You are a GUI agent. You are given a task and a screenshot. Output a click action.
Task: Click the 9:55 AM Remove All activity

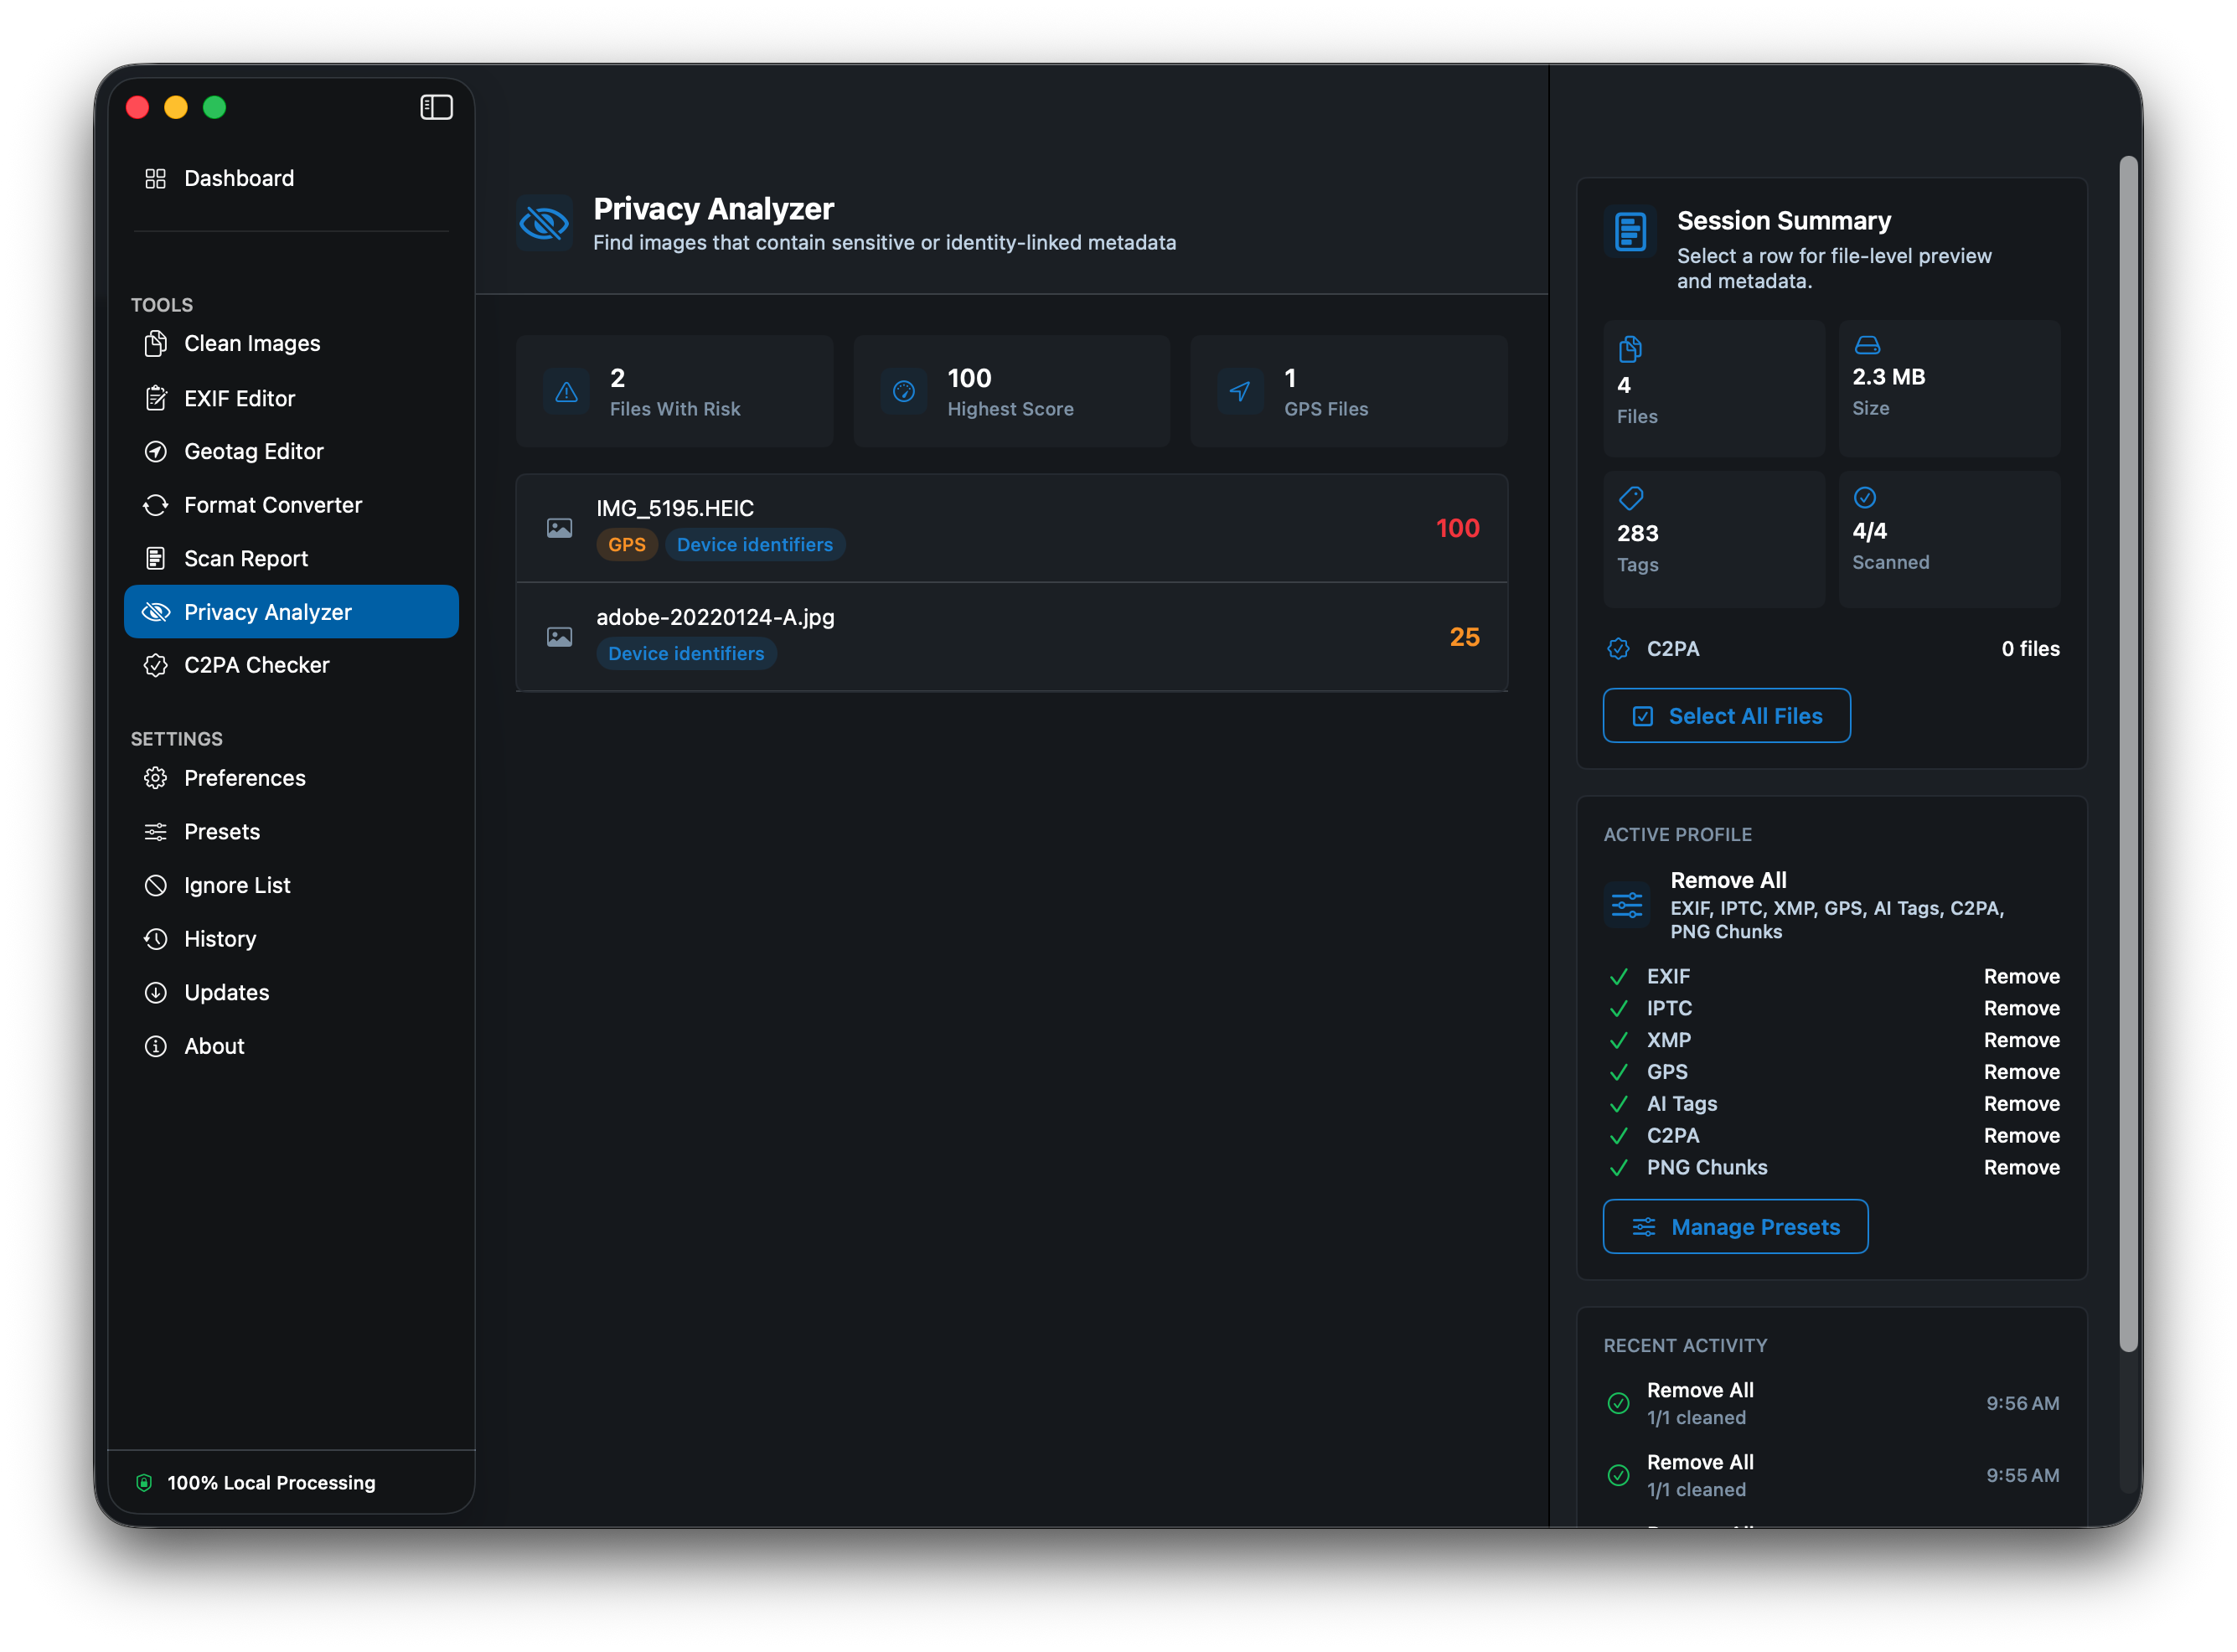(x=1832, y=1475)
